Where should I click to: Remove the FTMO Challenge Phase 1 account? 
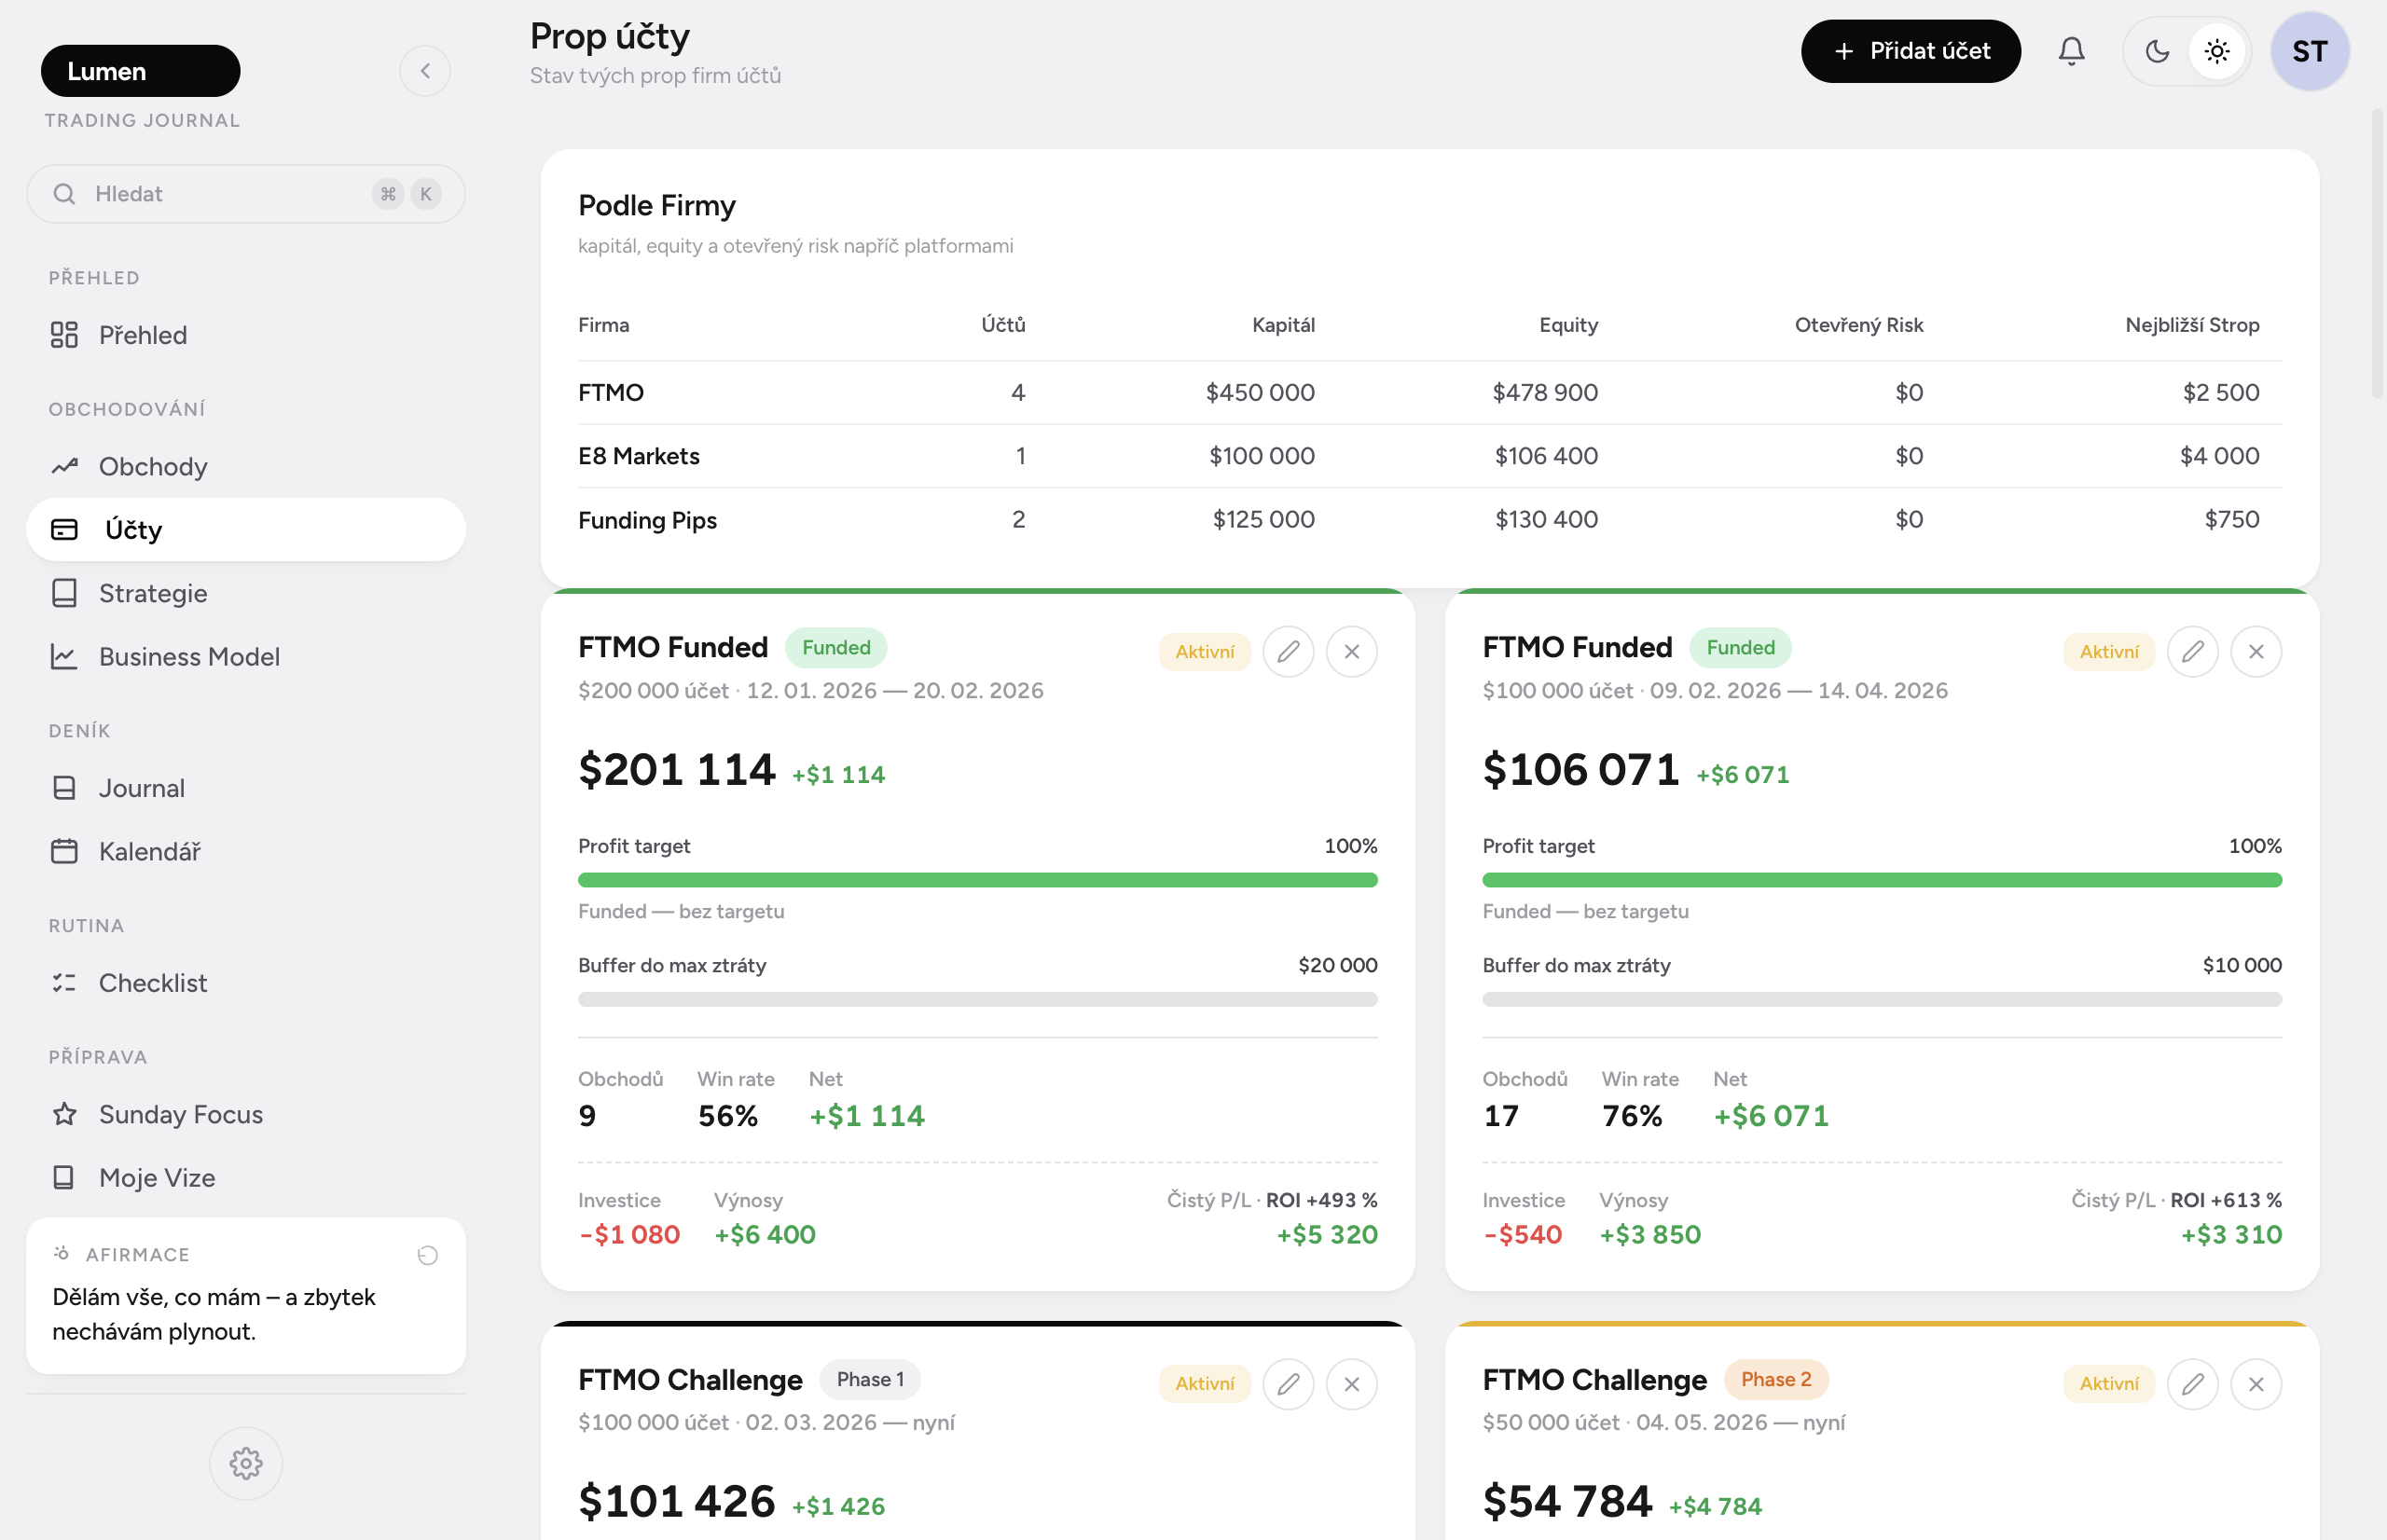coord(1352,1384)
